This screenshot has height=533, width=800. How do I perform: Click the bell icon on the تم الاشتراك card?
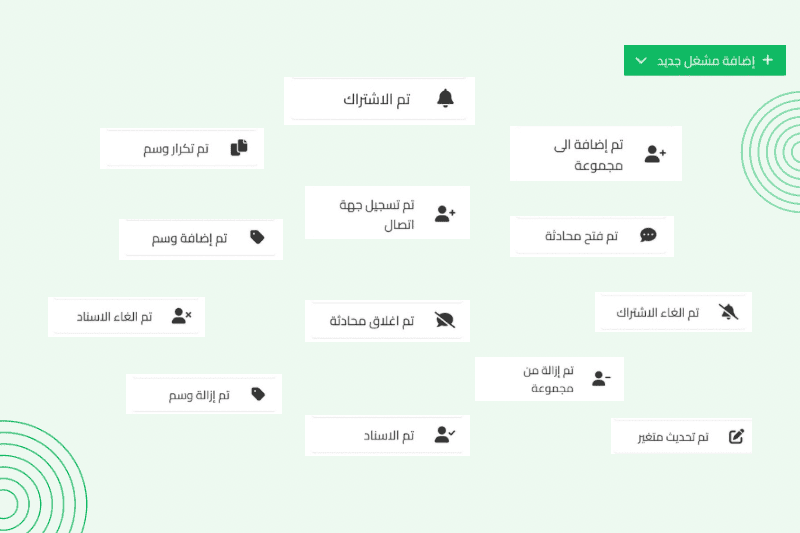pos(445,98)
